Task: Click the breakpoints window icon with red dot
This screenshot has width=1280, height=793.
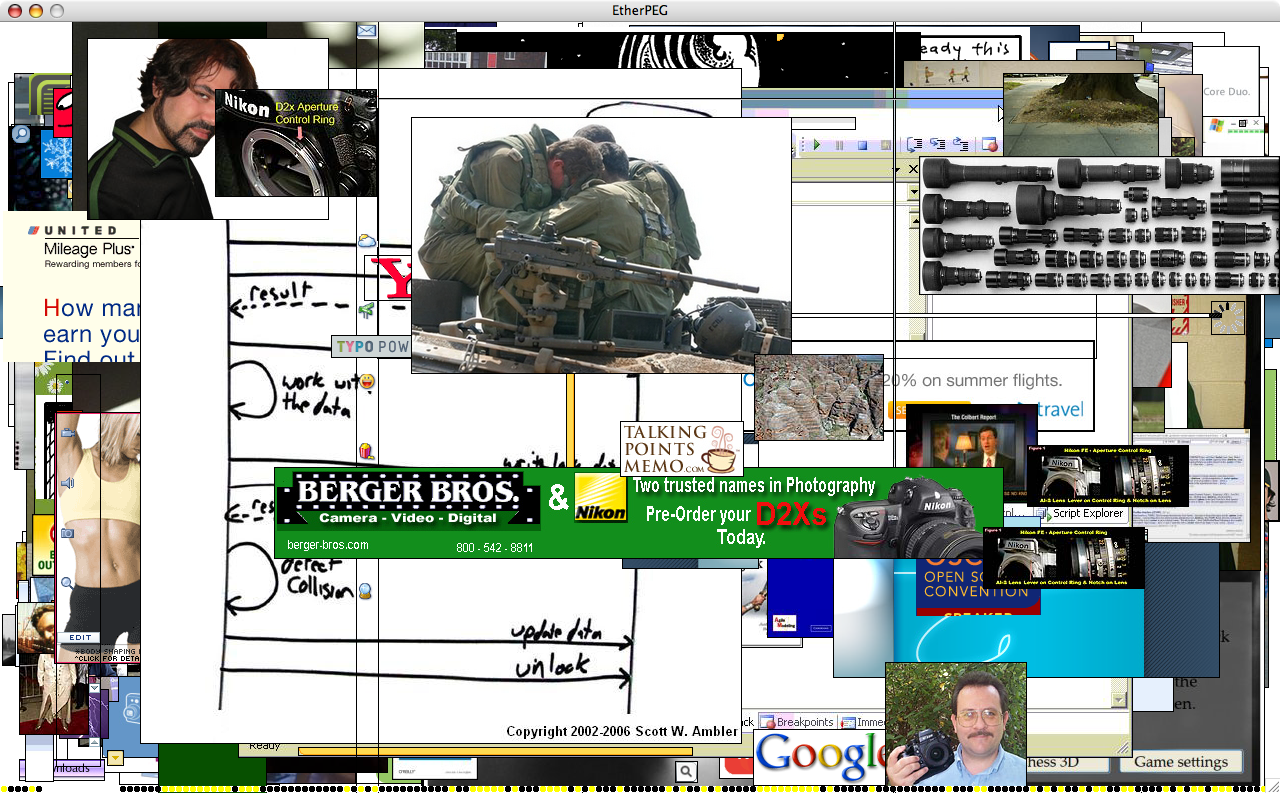Action: [990, 144]
